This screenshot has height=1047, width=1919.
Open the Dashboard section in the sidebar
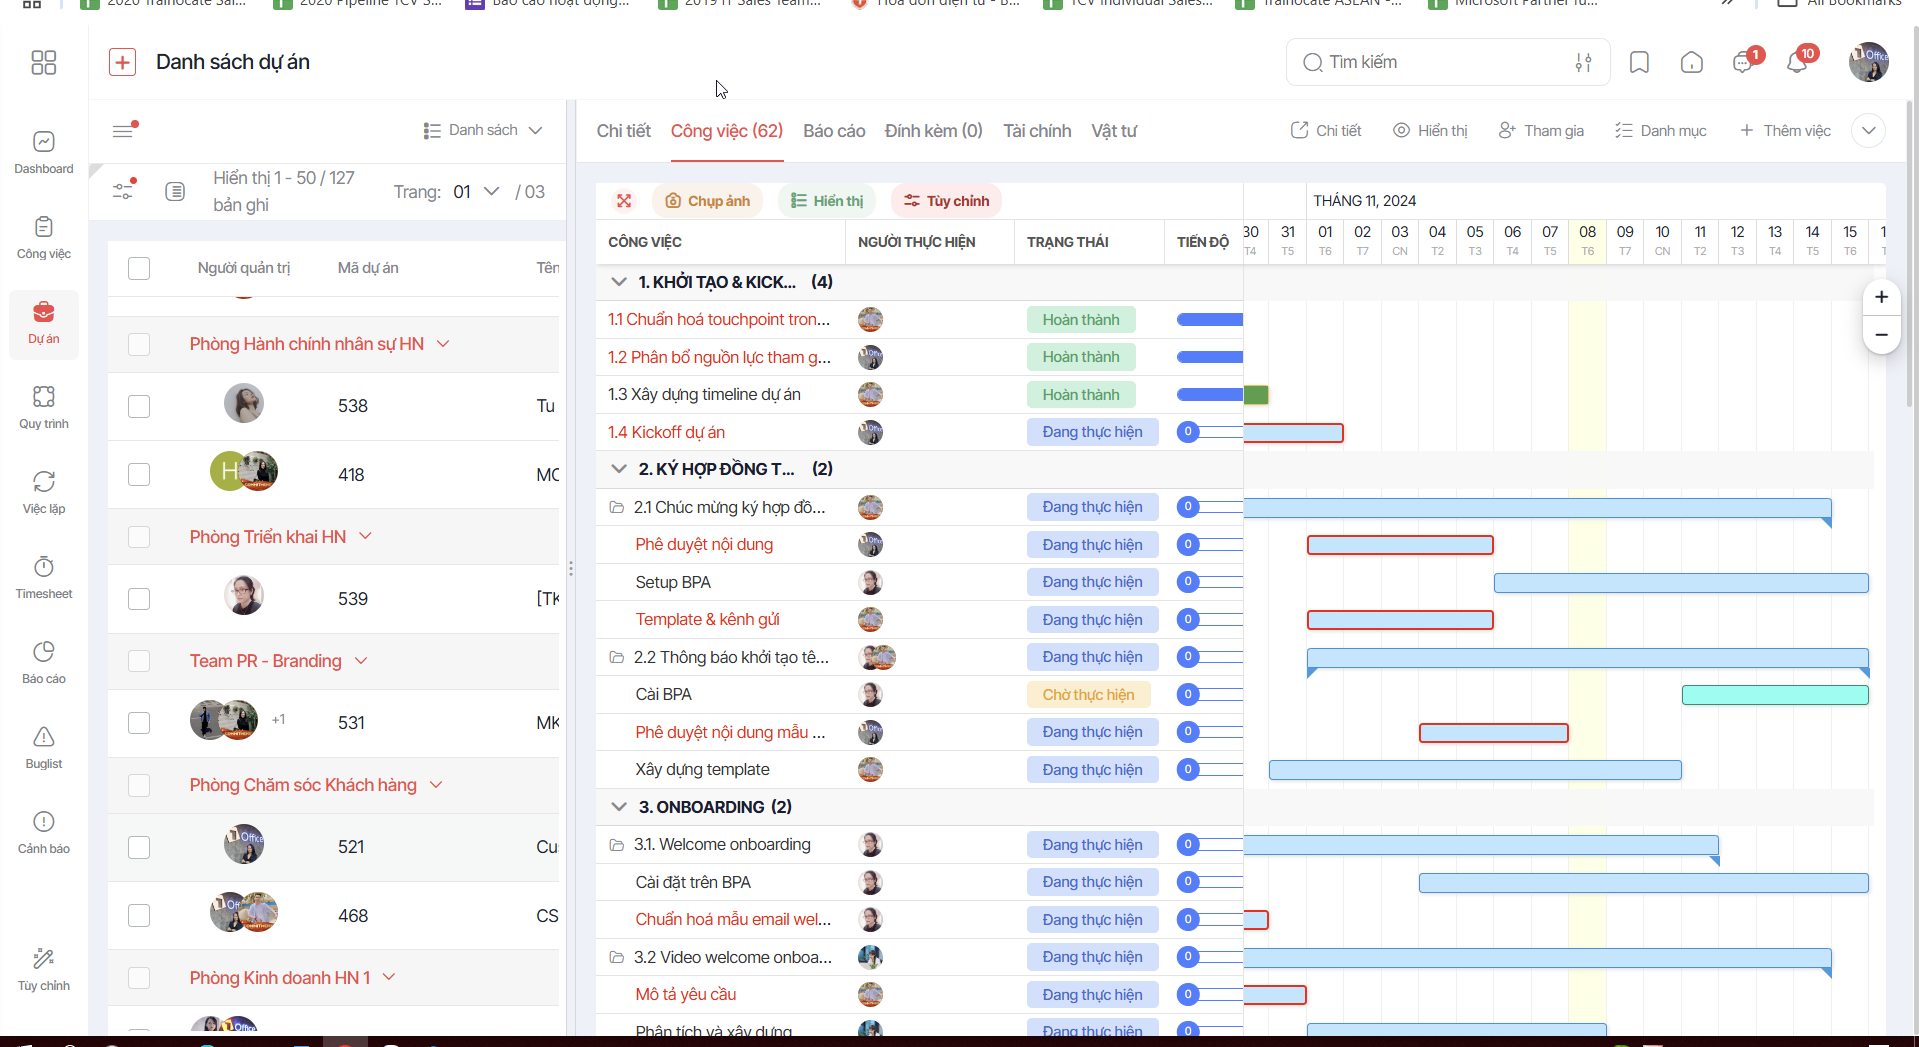pyautogui.click(x=43, y=152)
